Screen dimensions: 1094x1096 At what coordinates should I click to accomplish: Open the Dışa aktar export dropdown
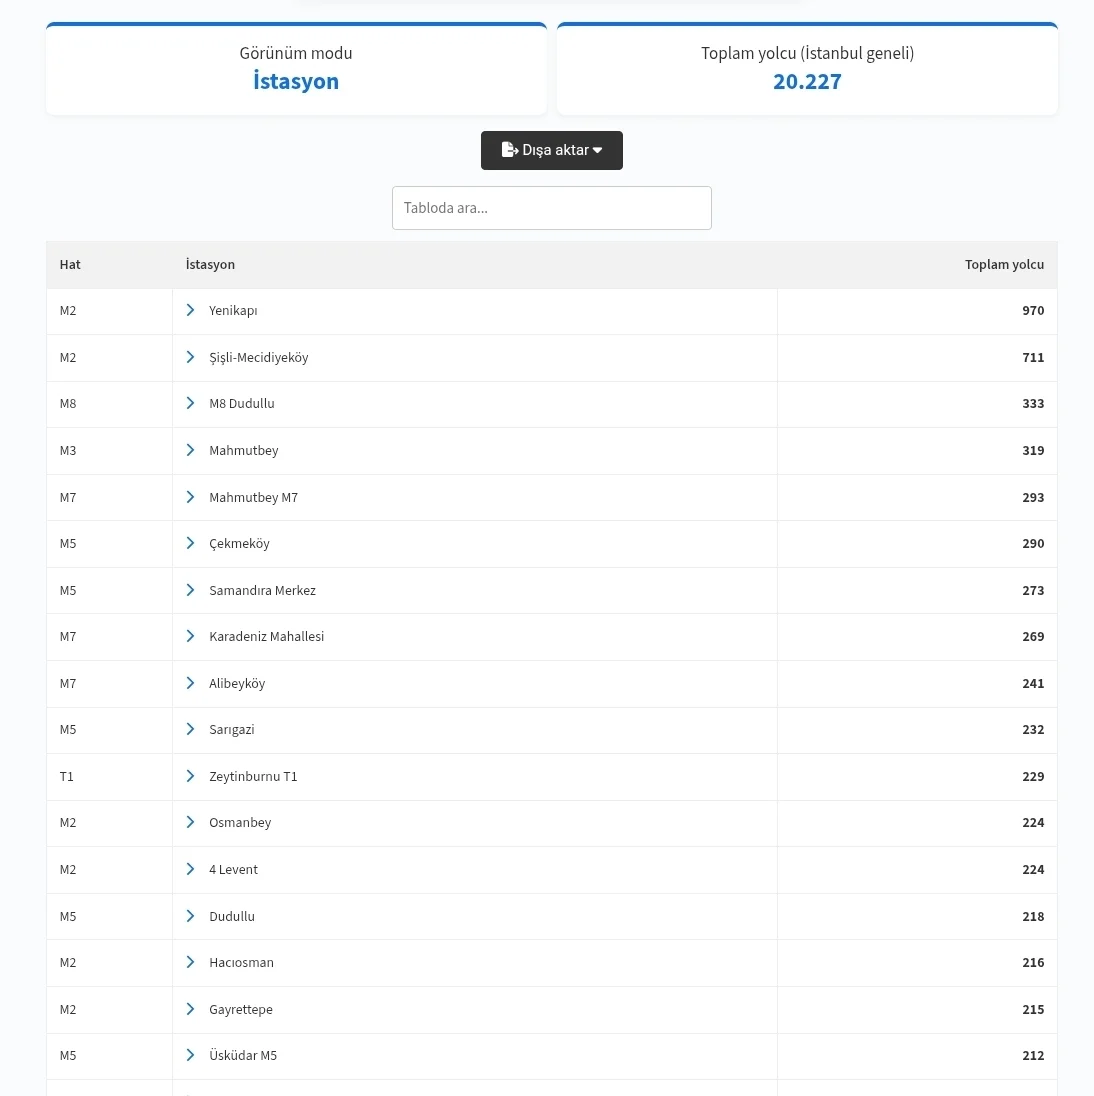(x=551, y=150)
